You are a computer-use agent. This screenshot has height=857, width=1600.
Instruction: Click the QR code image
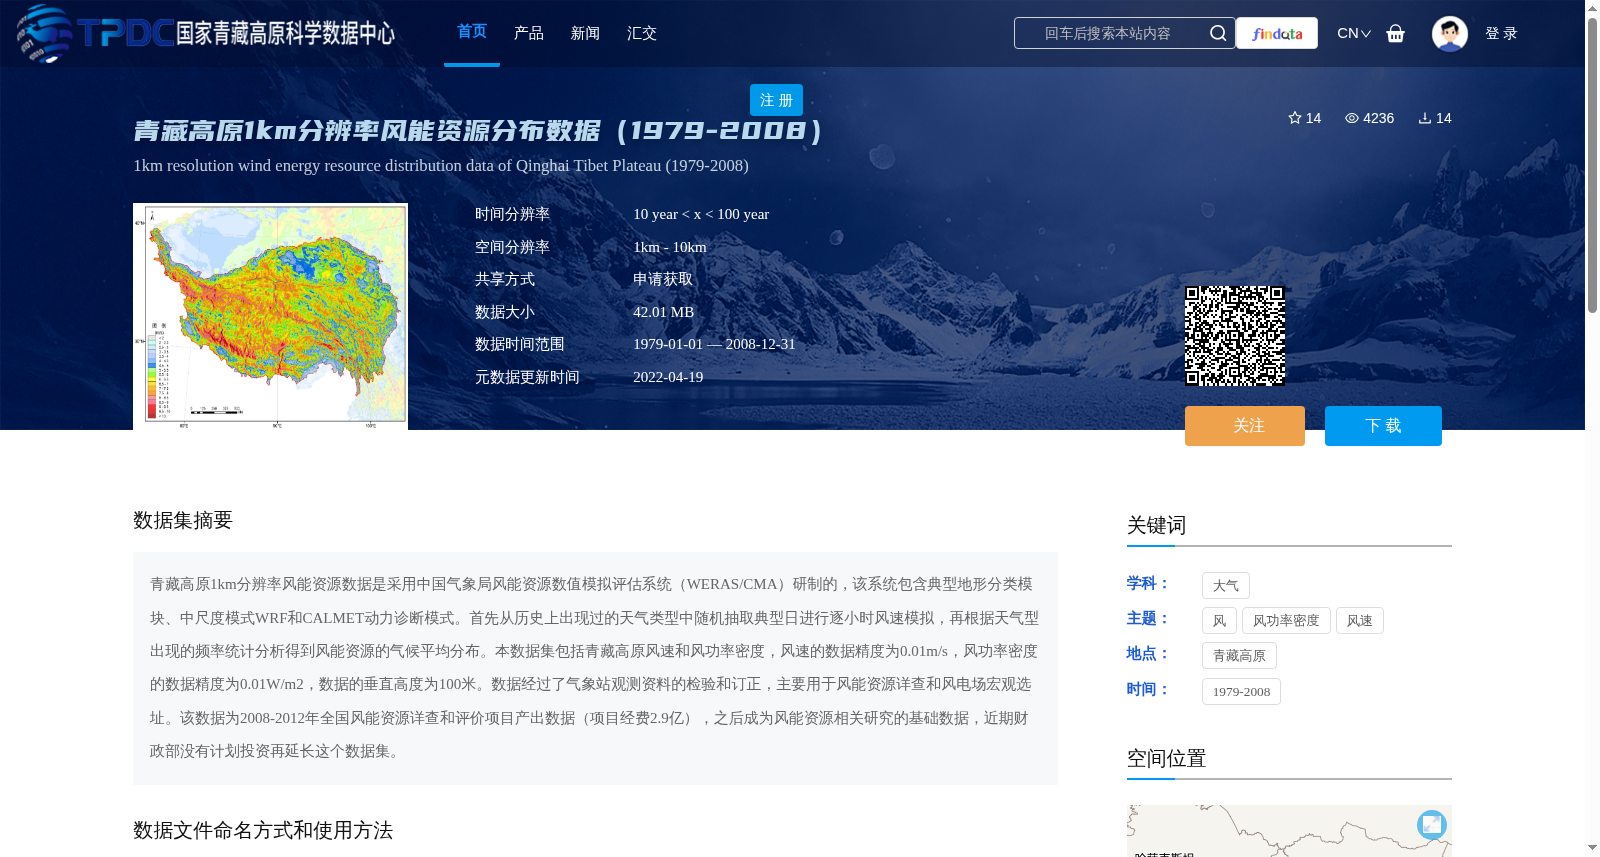tap(1235, 336)
